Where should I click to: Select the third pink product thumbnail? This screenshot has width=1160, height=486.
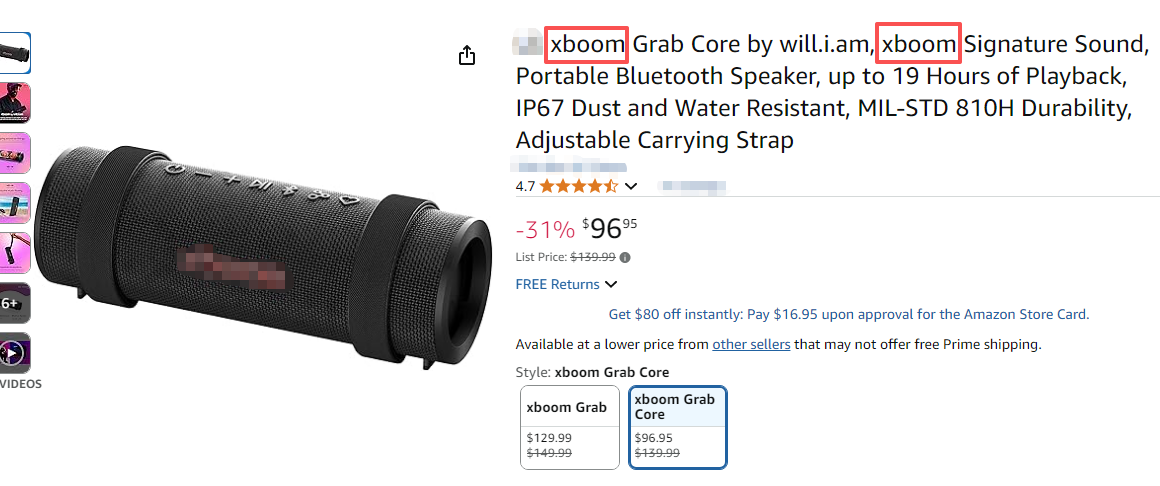[x=15, y=153]
